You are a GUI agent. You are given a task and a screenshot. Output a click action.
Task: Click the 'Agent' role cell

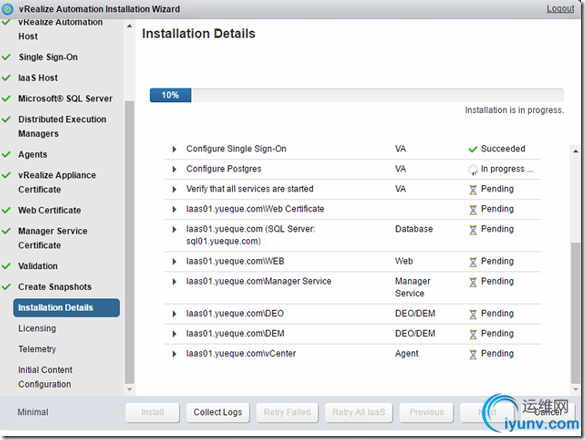click(x=407, y=354)
